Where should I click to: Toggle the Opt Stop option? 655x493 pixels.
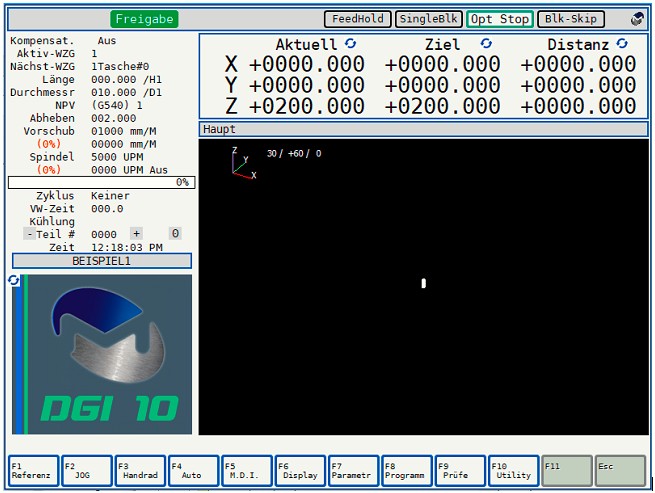coord(500,19)
